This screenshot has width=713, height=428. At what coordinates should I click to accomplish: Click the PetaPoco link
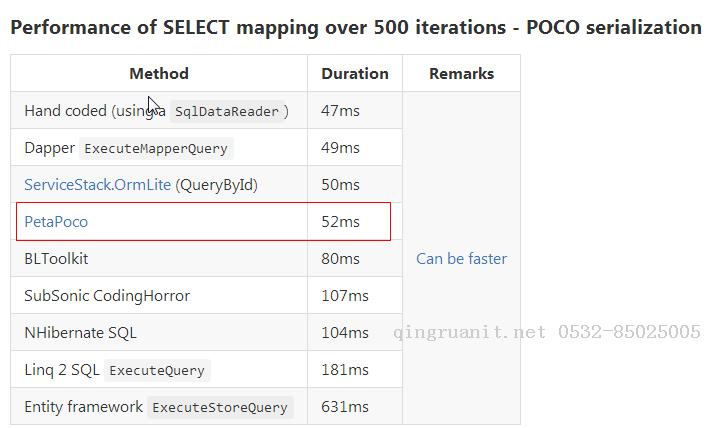[56, 222]
